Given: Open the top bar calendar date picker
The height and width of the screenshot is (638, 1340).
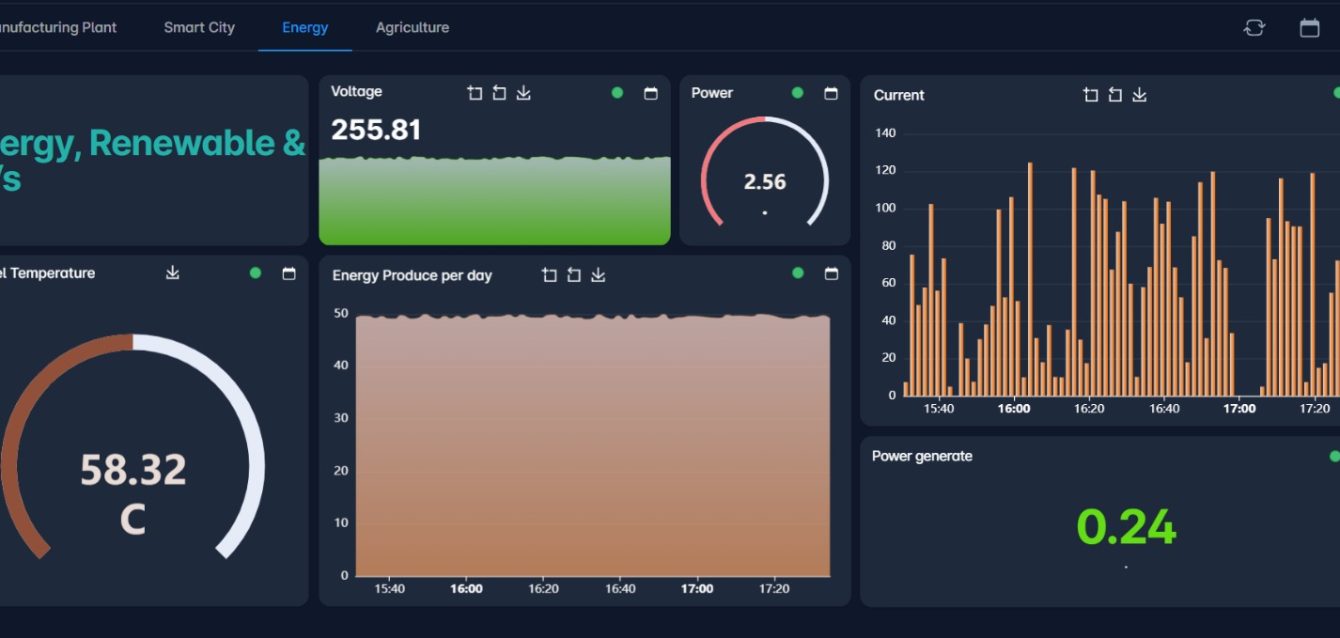Looking at the screenshot, I should (x=1309, y=28).
